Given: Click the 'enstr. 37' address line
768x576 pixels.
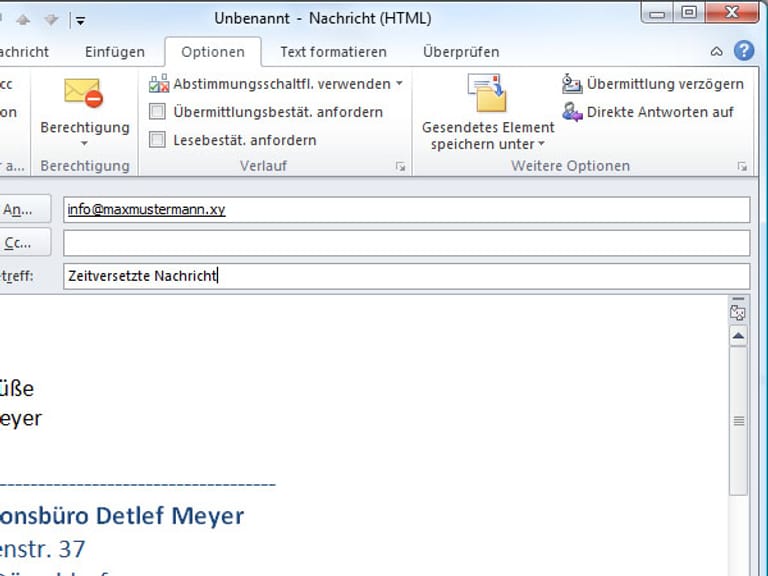Looking at the screenshot, I should coord(43,549).
